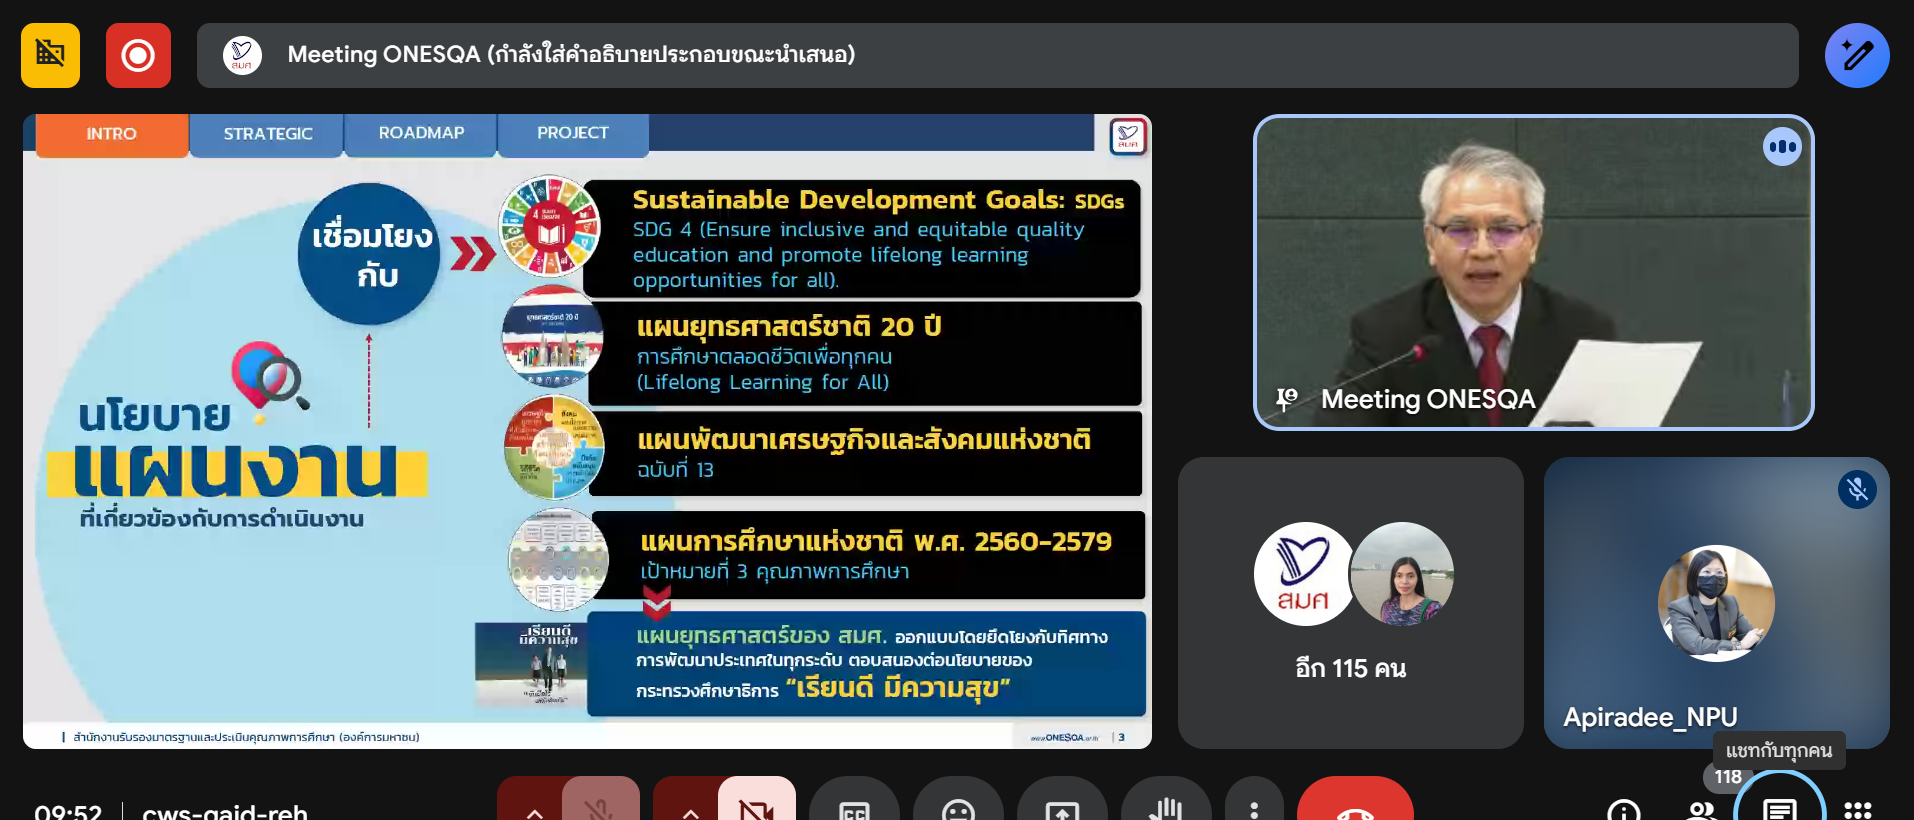This screenshot has width=1914, height=820.
Task: Open the chat with everyone panel
Action: pyautogui.click(x=1779, y=806)
